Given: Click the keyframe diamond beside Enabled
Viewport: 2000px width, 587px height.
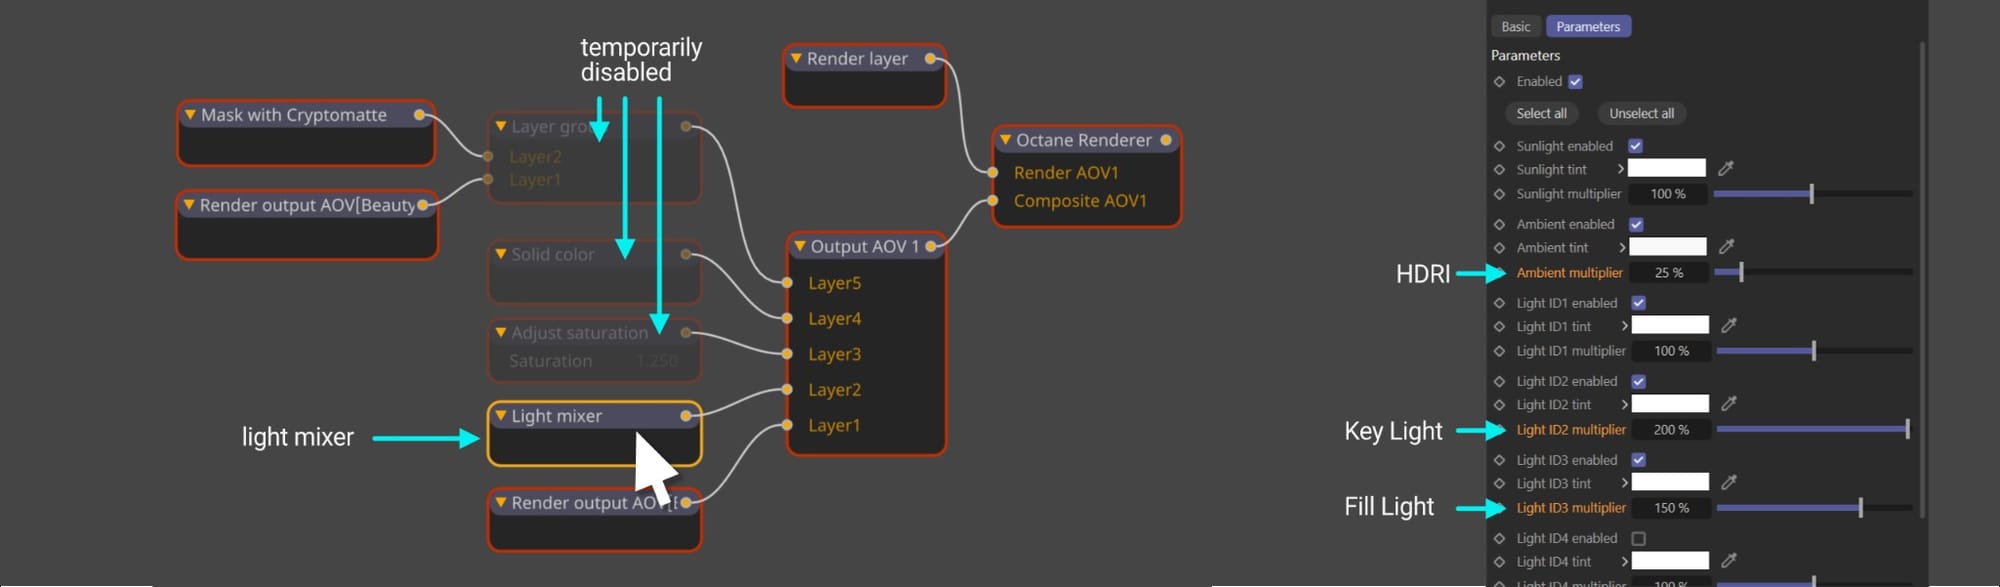Looking at the screenshot, I should pos(1499,82).
